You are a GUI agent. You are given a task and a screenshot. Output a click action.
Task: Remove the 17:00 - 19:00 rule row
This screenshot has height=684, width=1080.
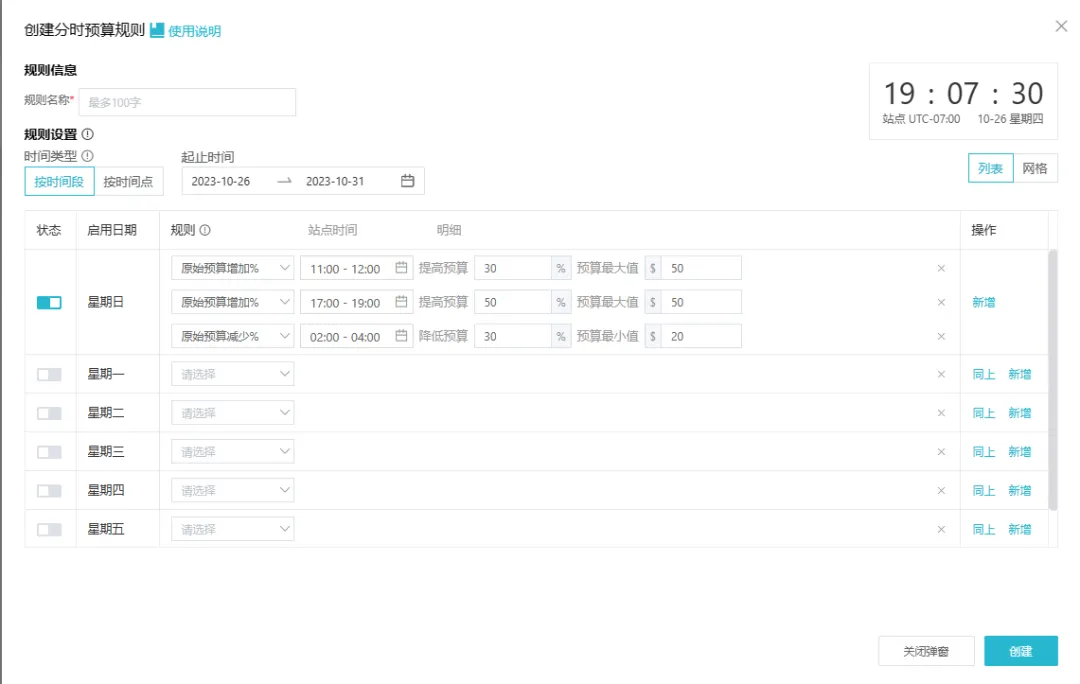coord(941,302)
